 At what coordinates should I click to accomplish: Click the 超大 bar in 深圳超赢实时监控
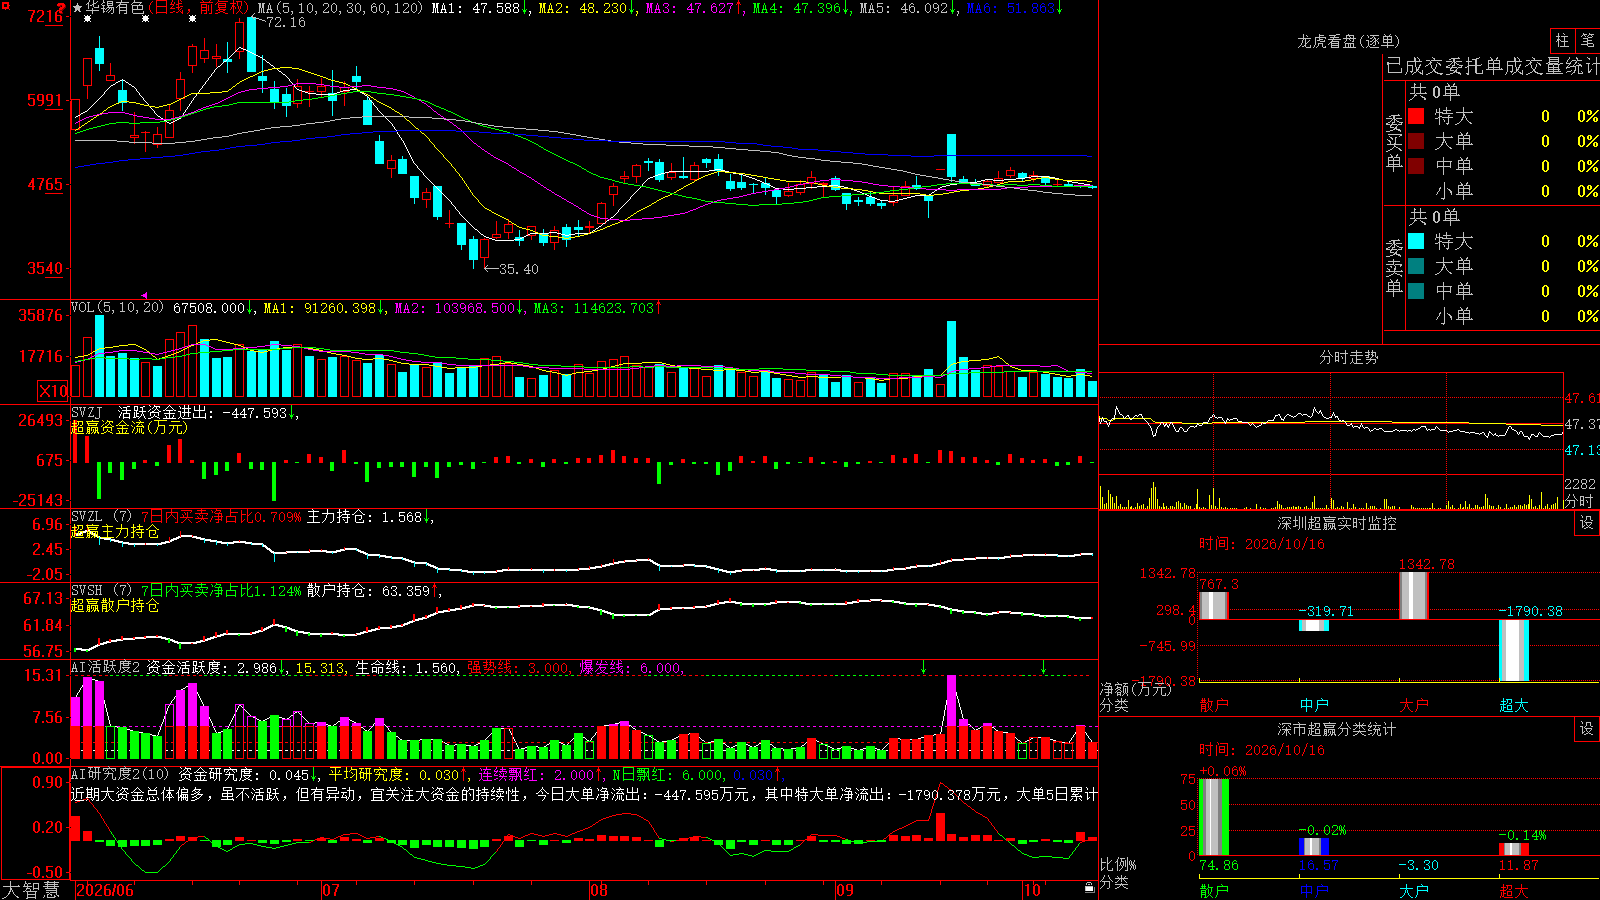coord(1514,650)
